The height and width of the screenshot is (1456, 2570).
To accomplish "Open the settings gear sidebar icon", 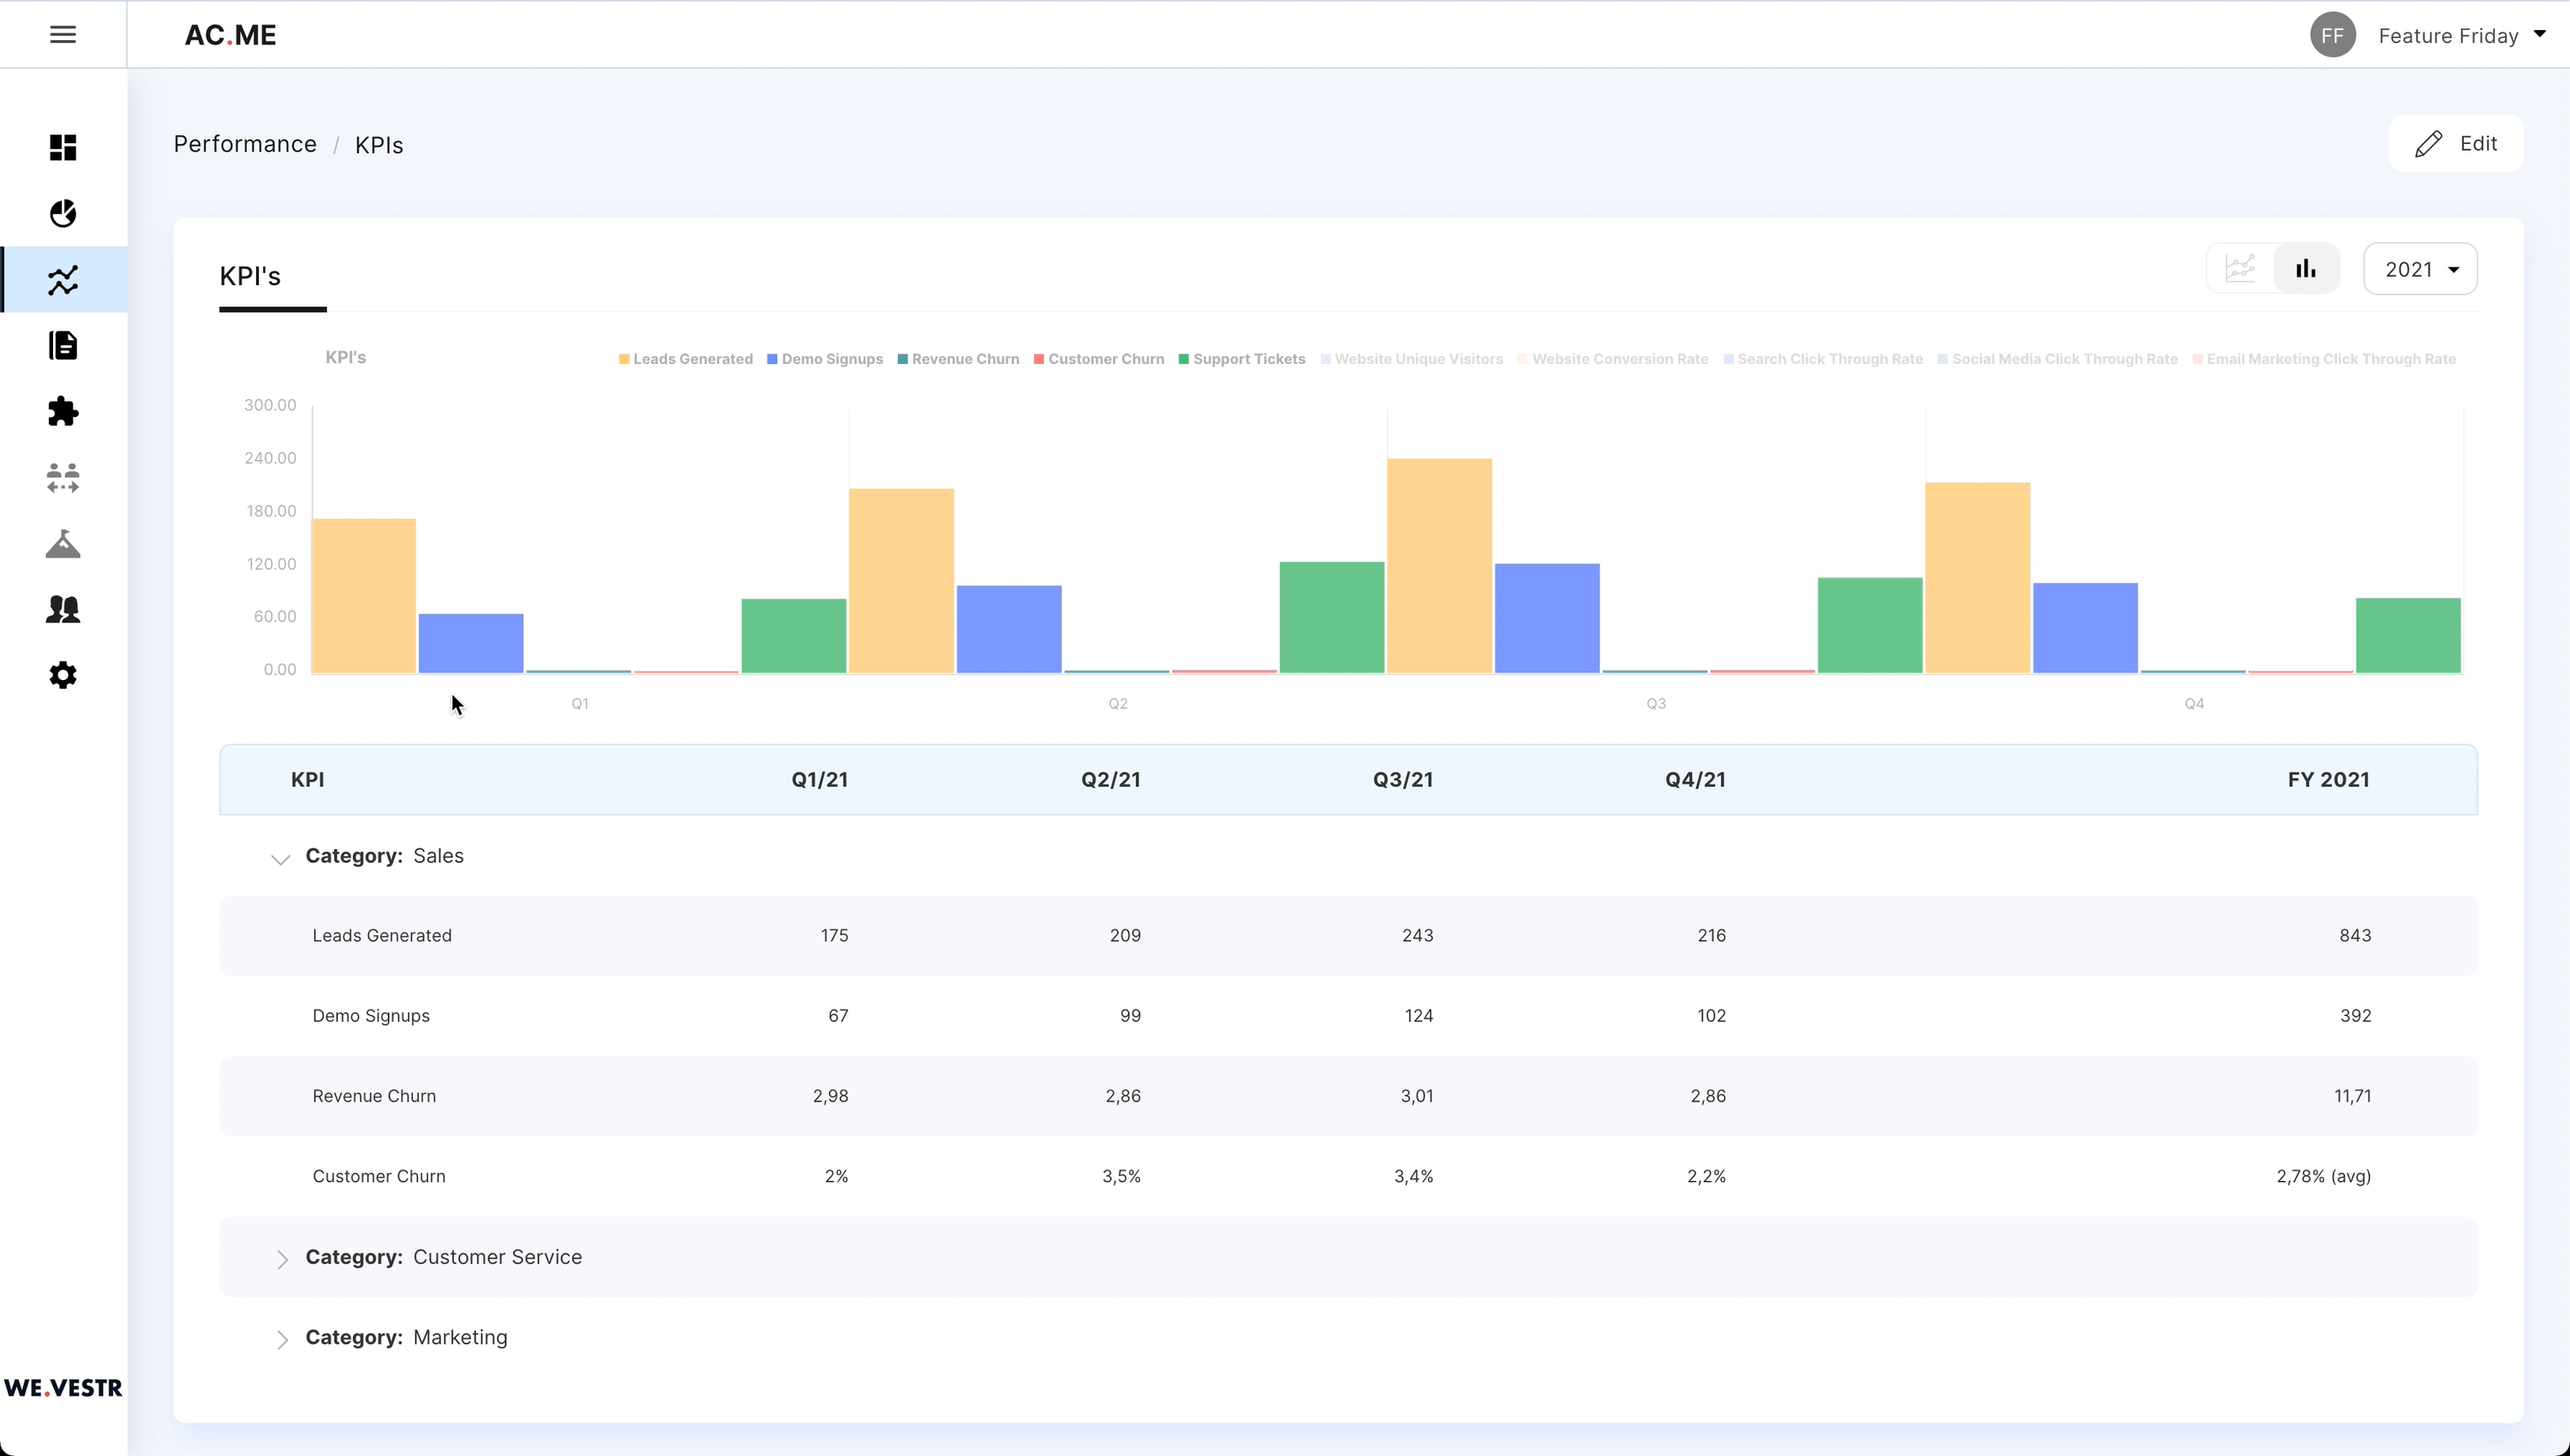I will 63,676.
